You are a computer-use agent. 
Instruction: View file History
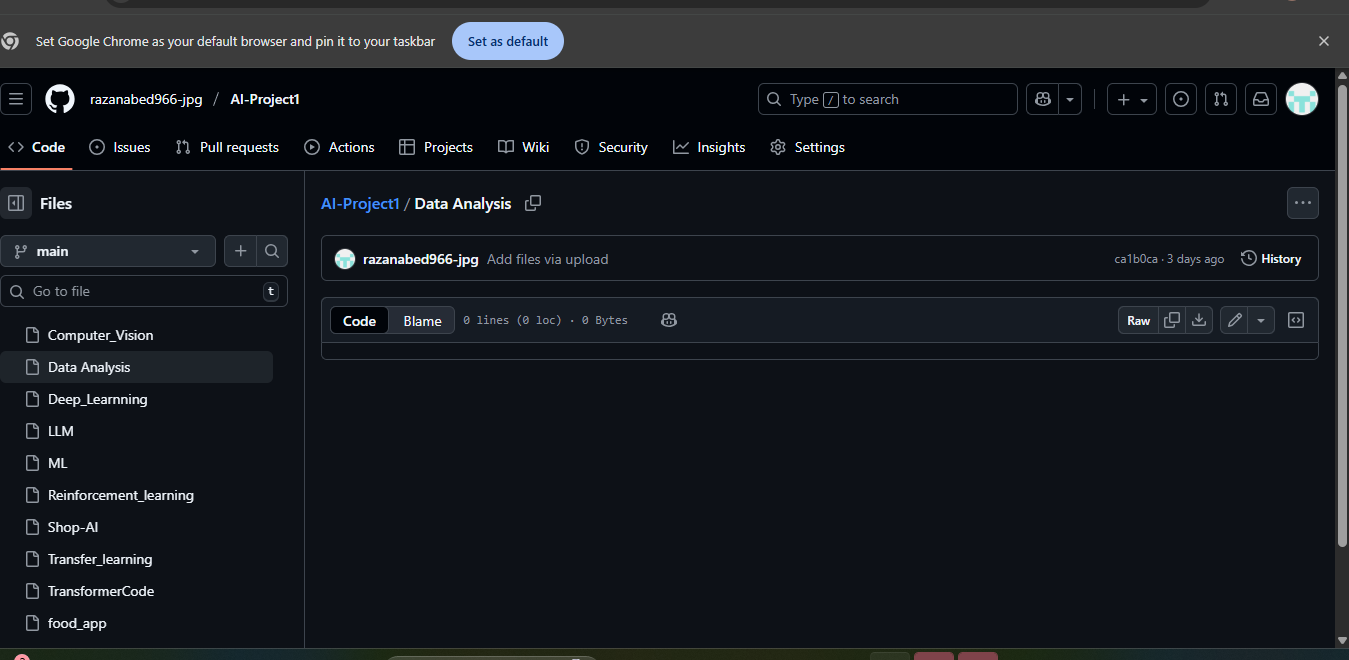click(x=1271, y=259)
